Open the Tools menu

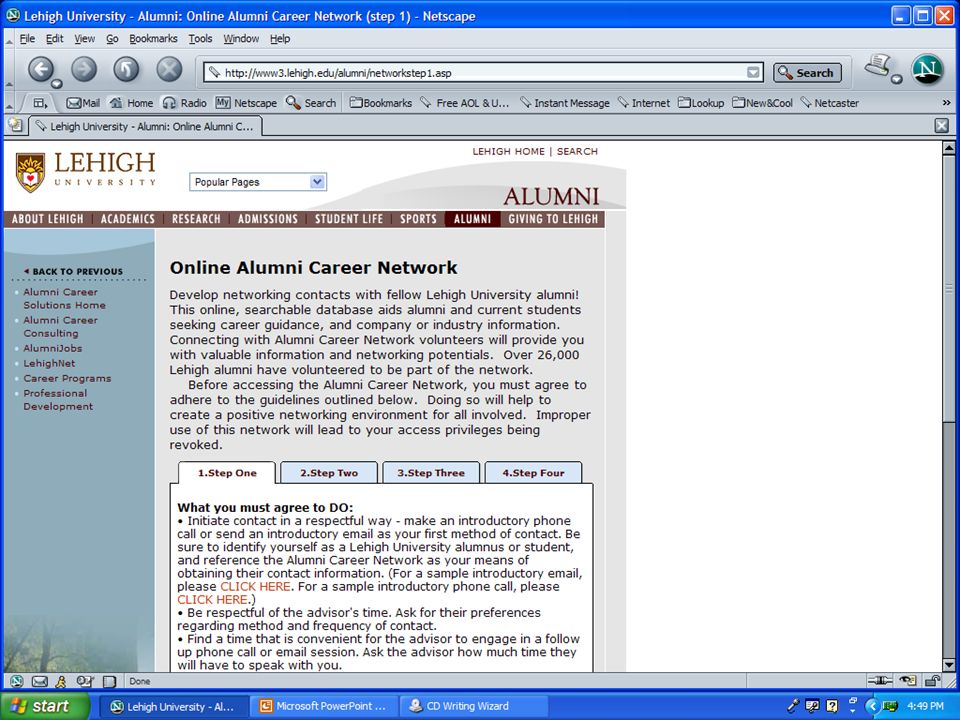200,39
